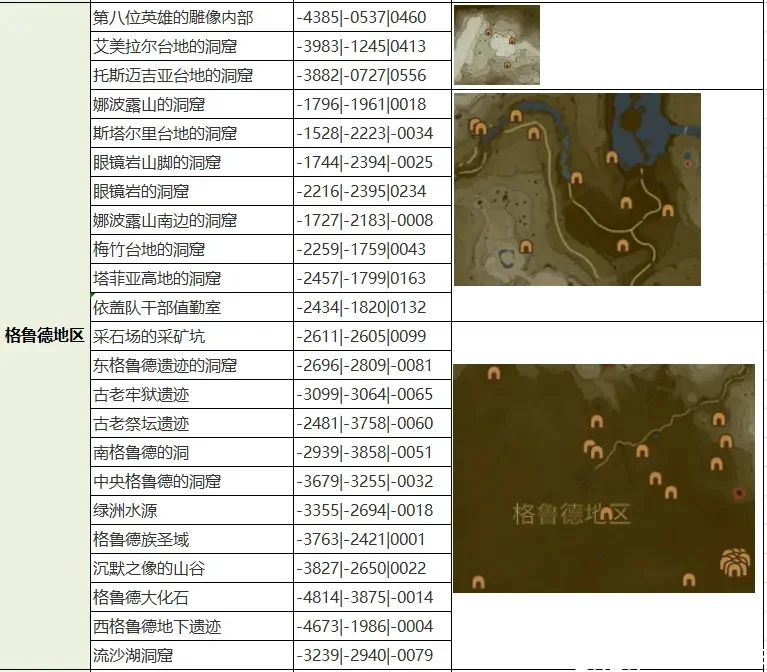Select cave icon in bottom-left corner of Gerudo map
This screenshot has height=672, width=767.
478,582
